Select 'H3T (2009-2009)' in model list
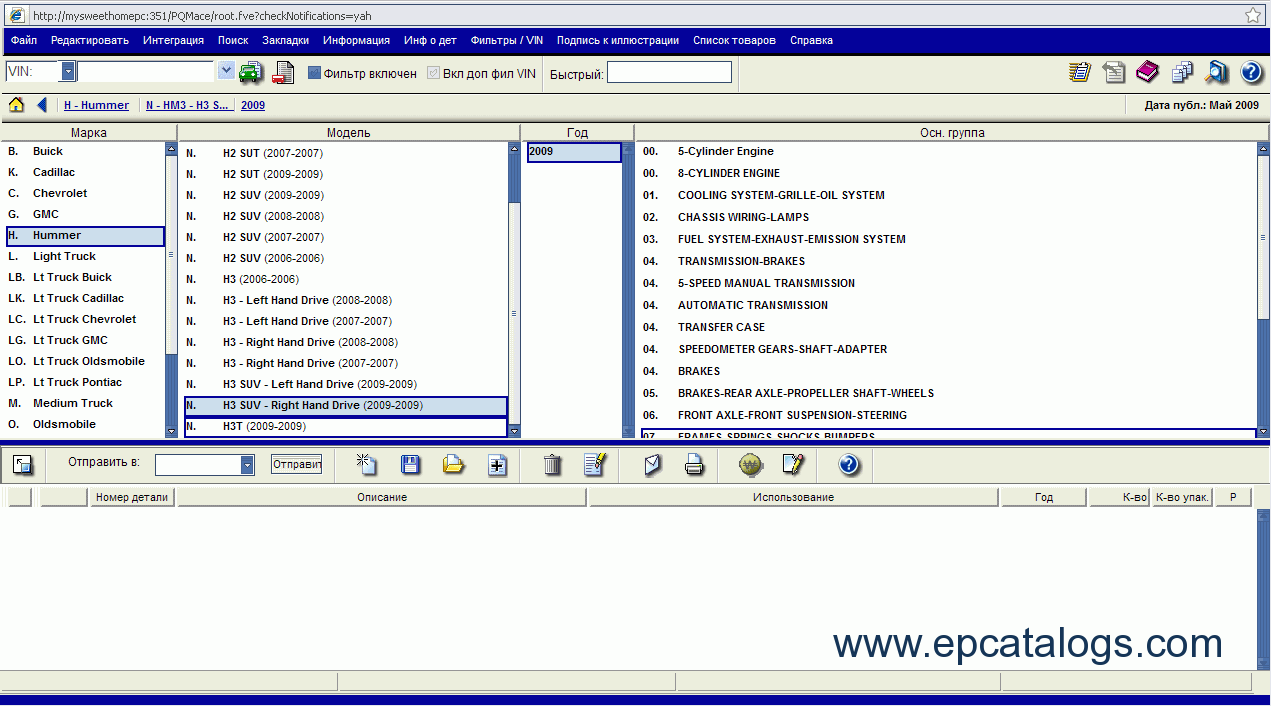Image resolution: width=1271 pixels, height=706 pixels. 264,427
